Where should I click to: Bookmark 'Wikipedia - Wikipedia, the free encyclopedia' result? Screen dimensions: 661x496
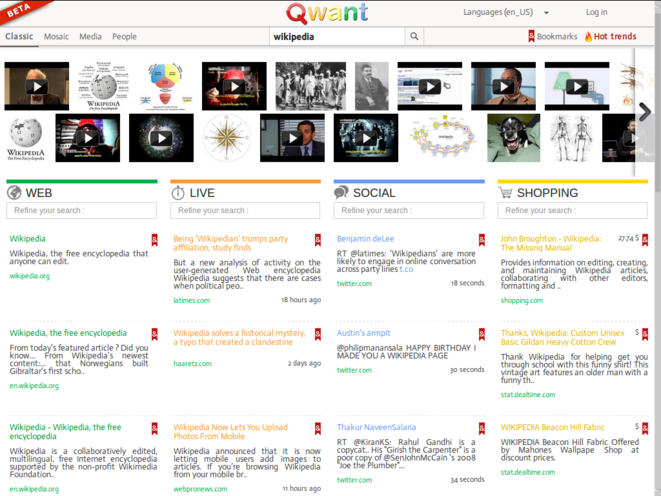pyautogui.click(x=155, y=429)
